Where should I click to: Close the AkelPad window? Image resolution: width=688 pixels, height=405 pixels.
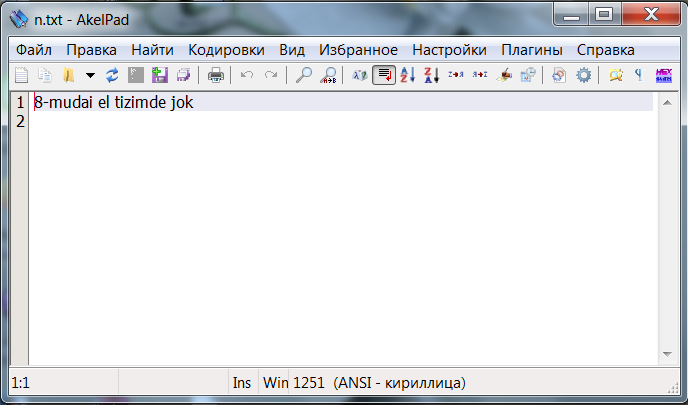tap(651, 15)
